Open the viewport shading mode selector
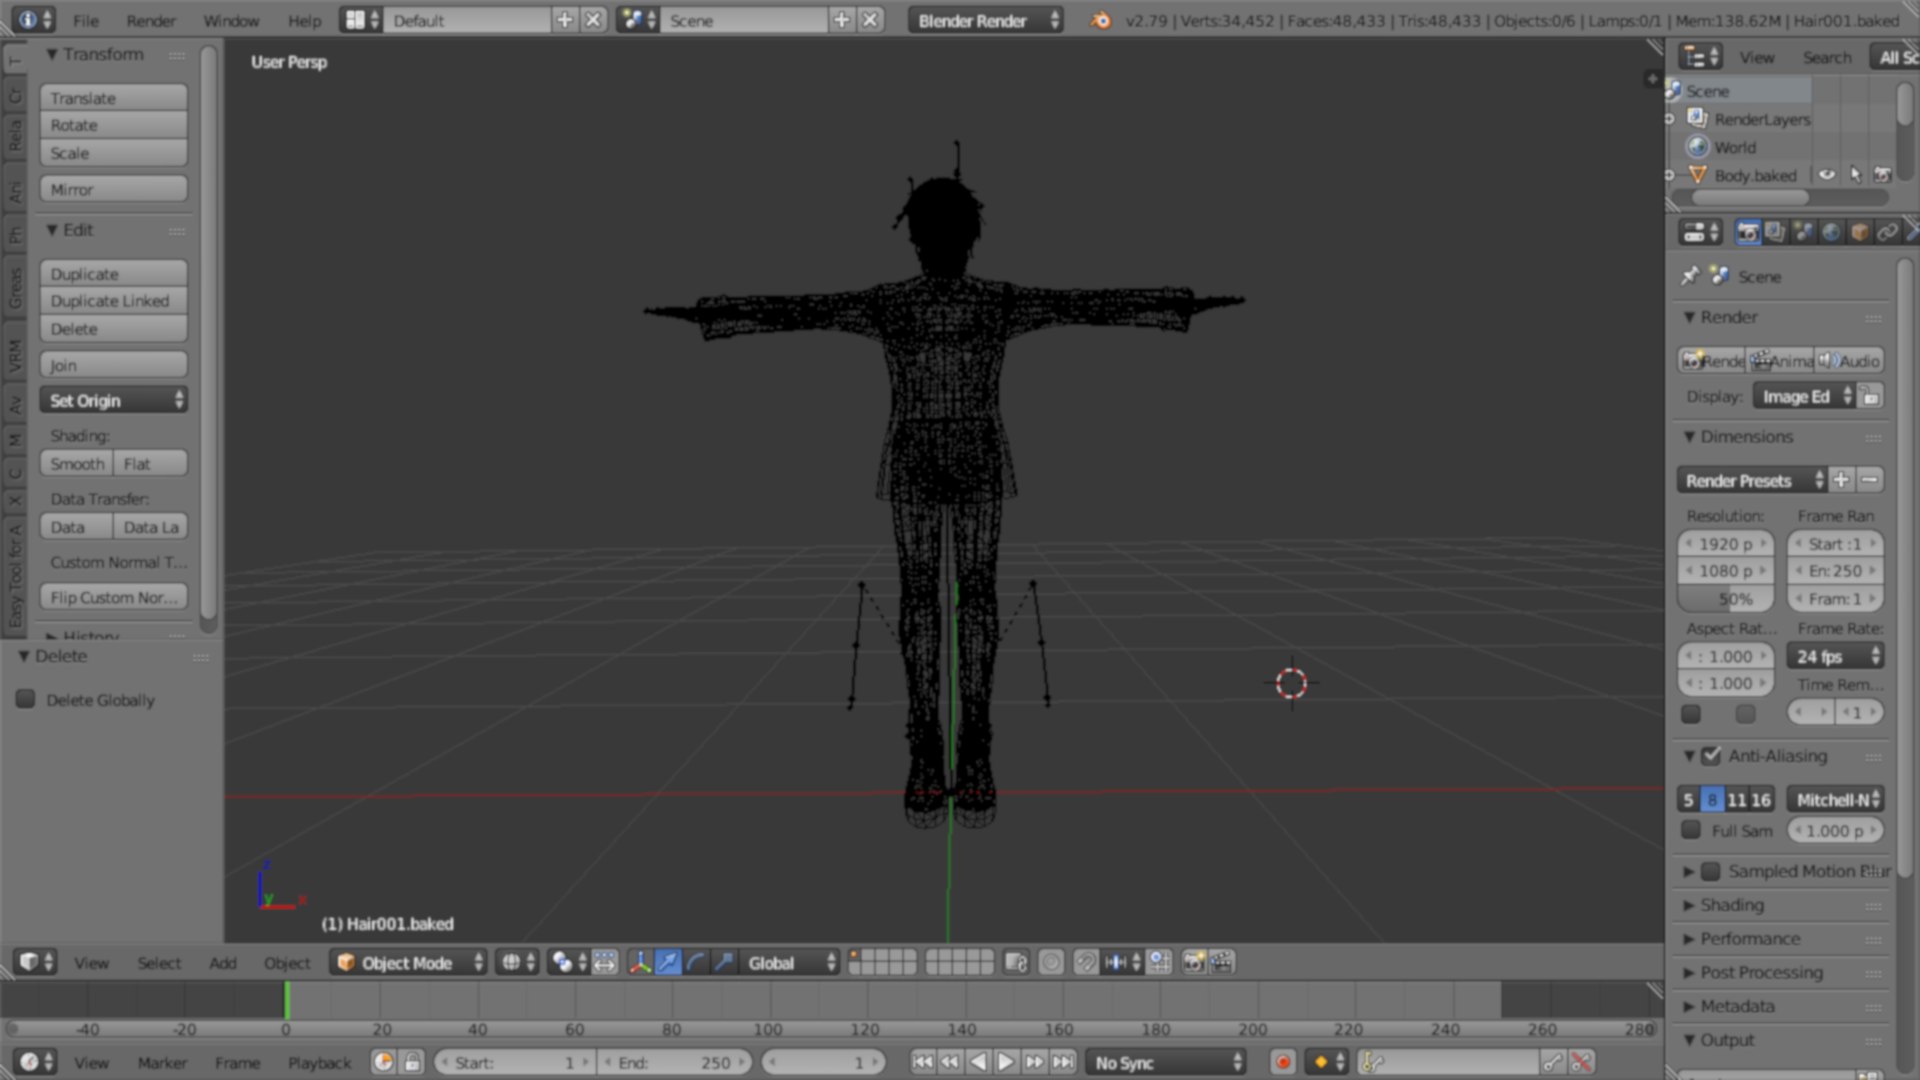1920x1080 pixels. pyautogui.click(x=517, y=962)
